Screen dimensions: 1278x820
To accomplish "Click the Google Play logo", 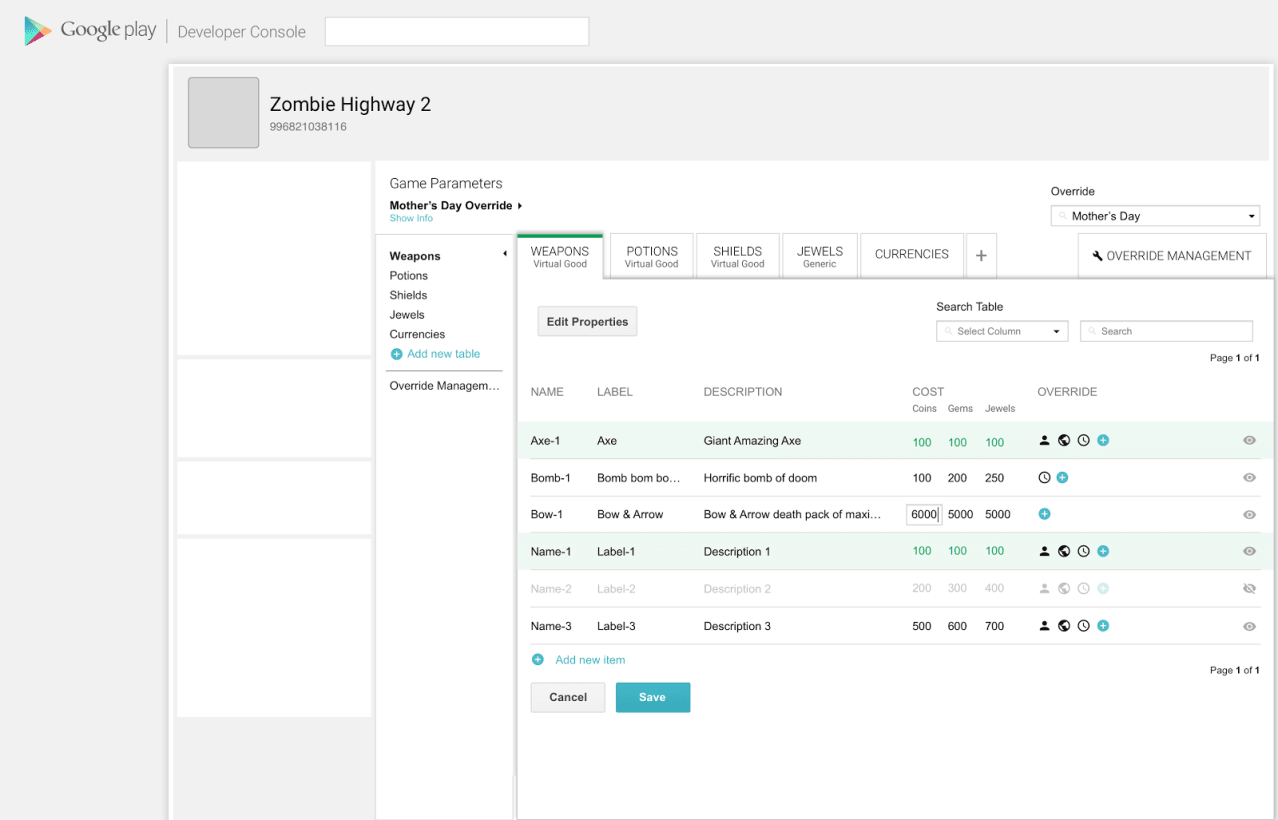I will (x=38, y=31).
